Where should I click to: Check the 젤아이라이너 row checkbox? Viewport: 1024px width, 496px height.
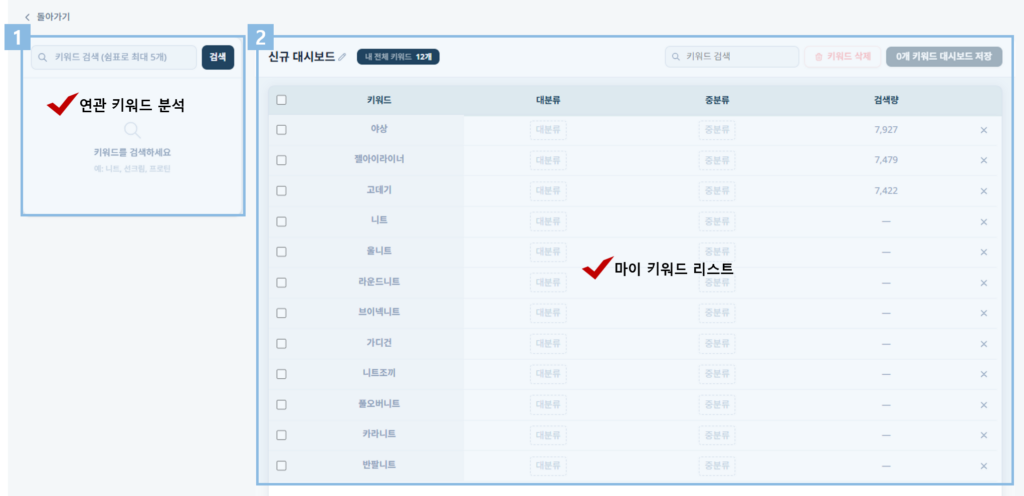(x=281, y=161)
